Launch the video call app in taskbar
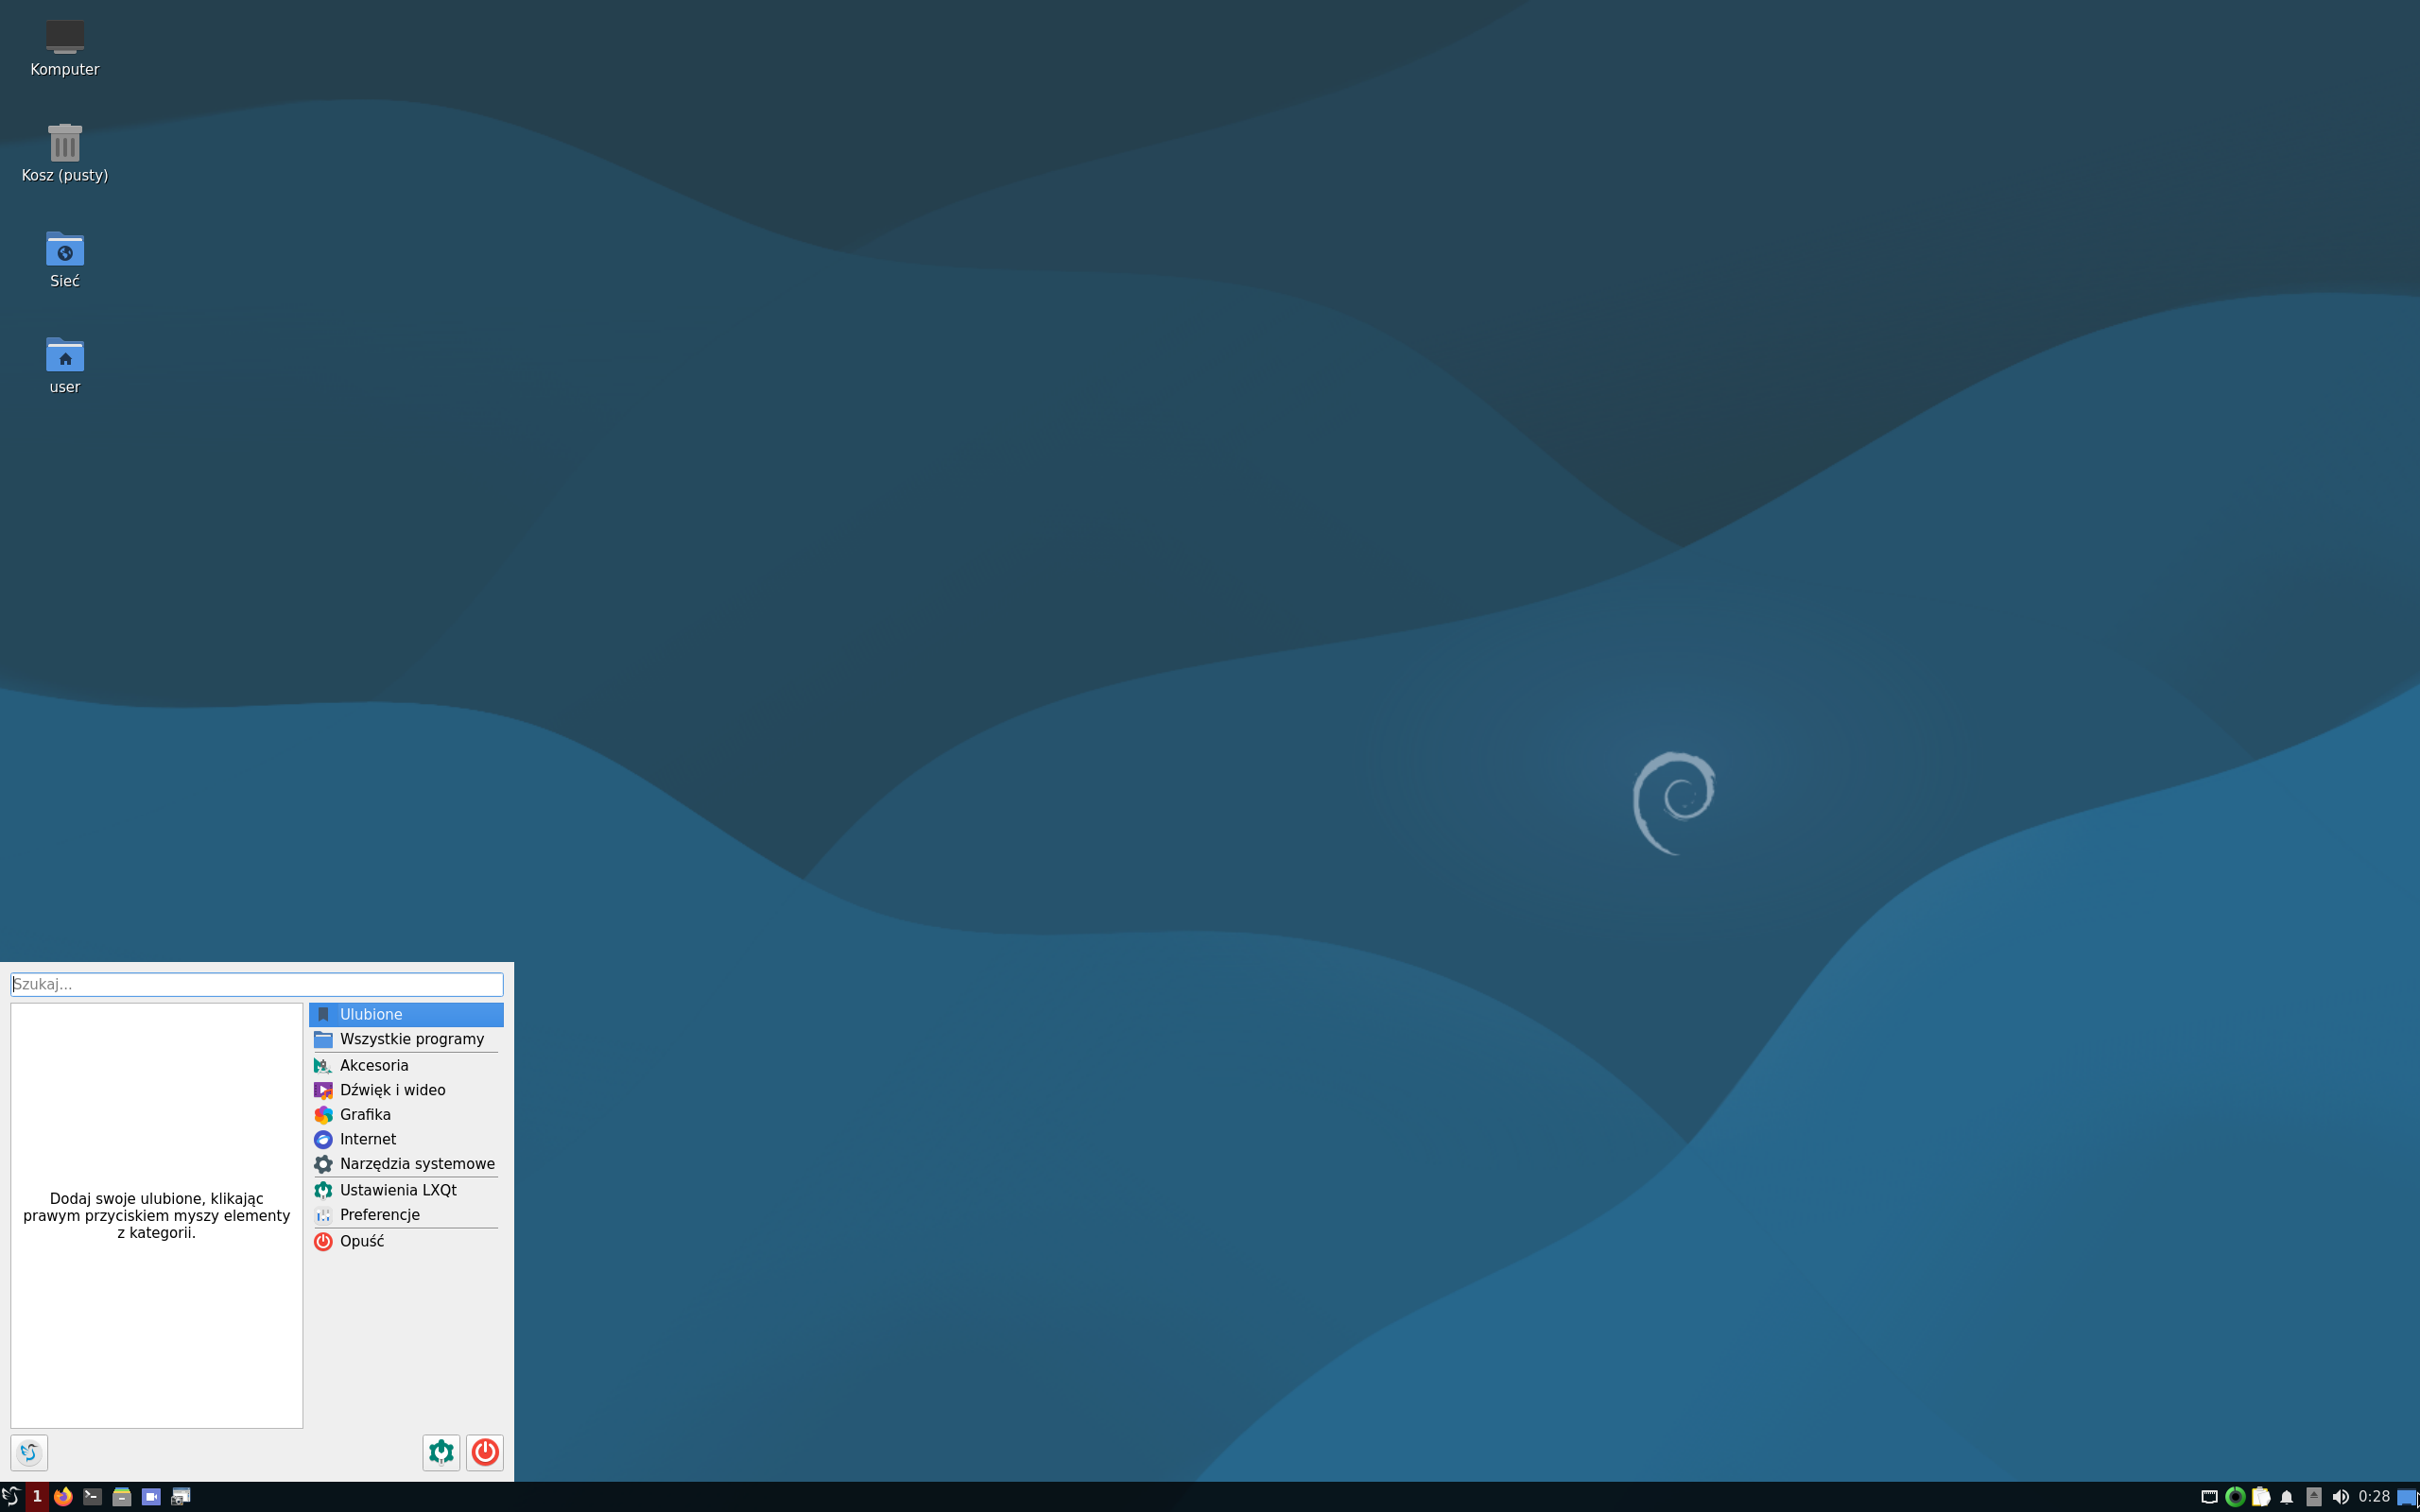The image size is (2420, 1512). [x=151, y=1496]
